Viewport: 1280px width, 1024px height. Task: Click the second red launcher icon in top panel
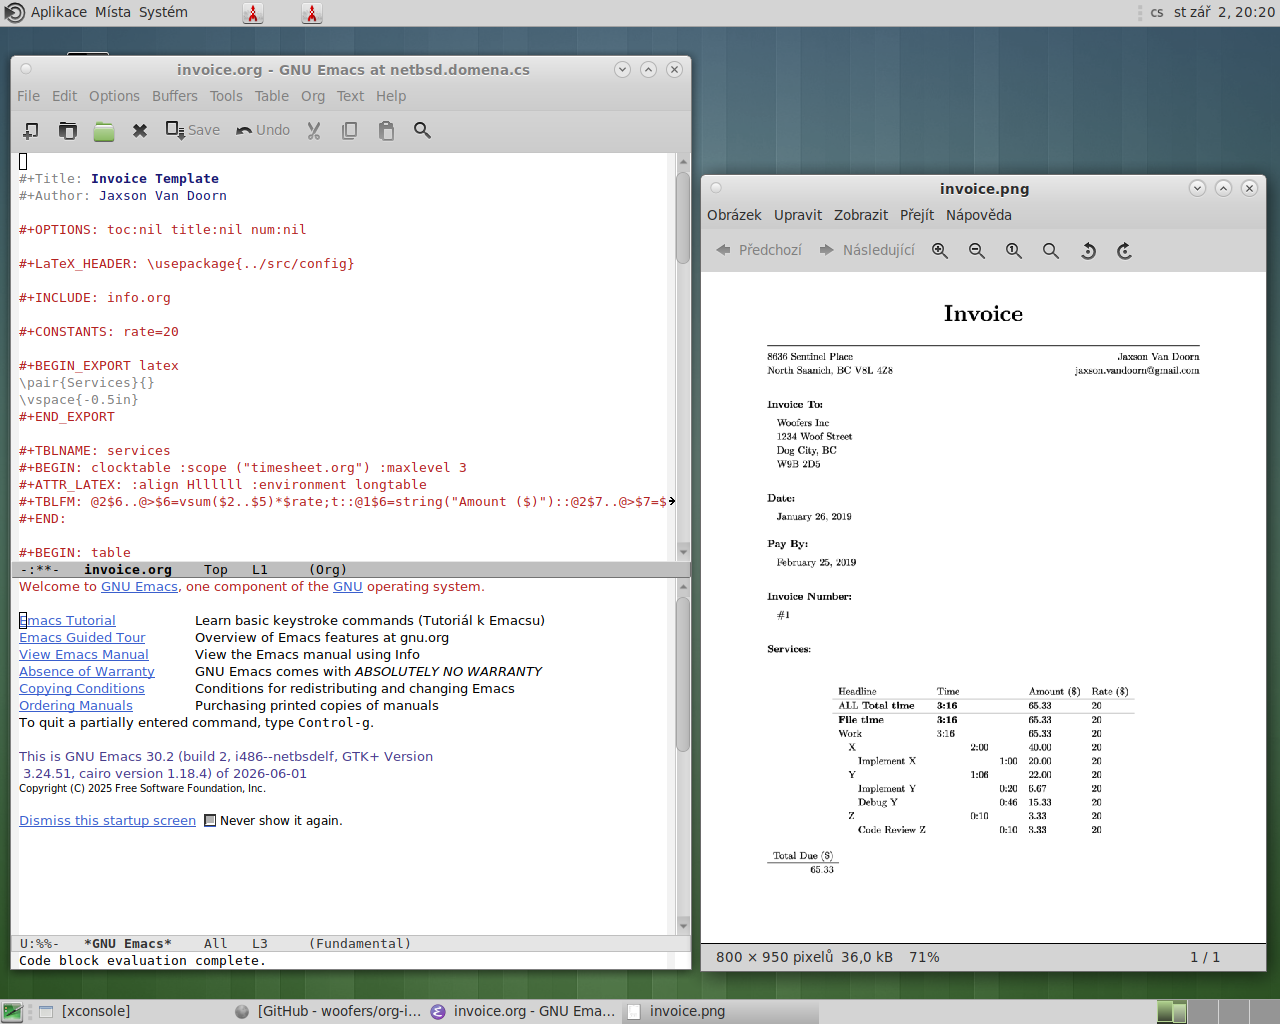[312, 13]
